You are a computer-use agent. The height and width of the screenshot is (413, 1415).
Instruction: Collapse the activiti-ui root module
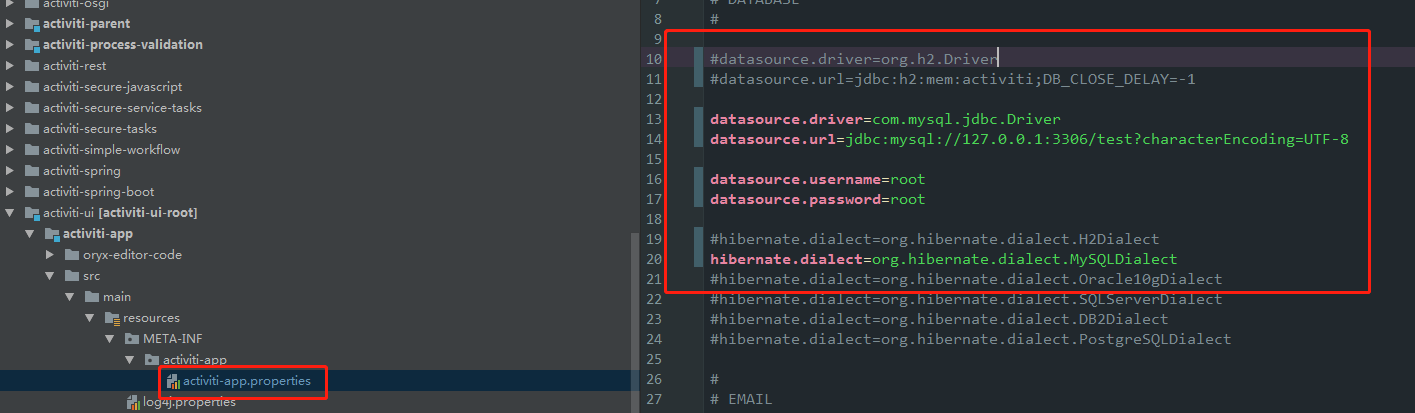(10, 213)
